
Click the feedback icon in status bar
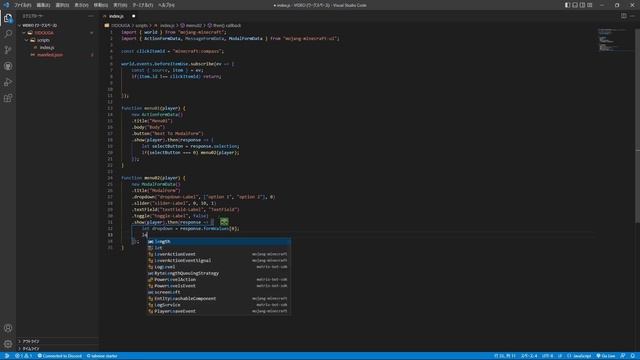(x=623, y=356)
